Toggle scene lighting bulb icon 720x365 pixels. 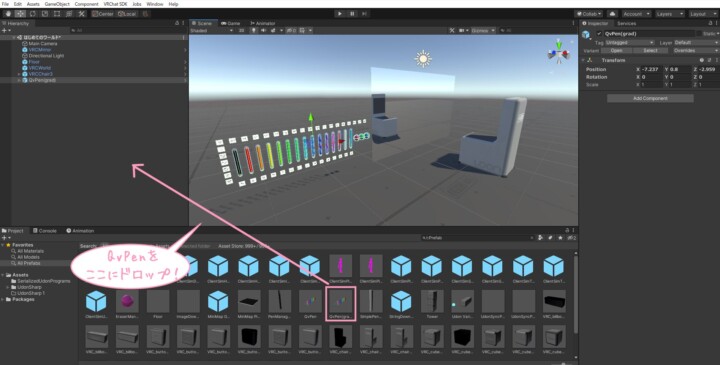point(253,30)
